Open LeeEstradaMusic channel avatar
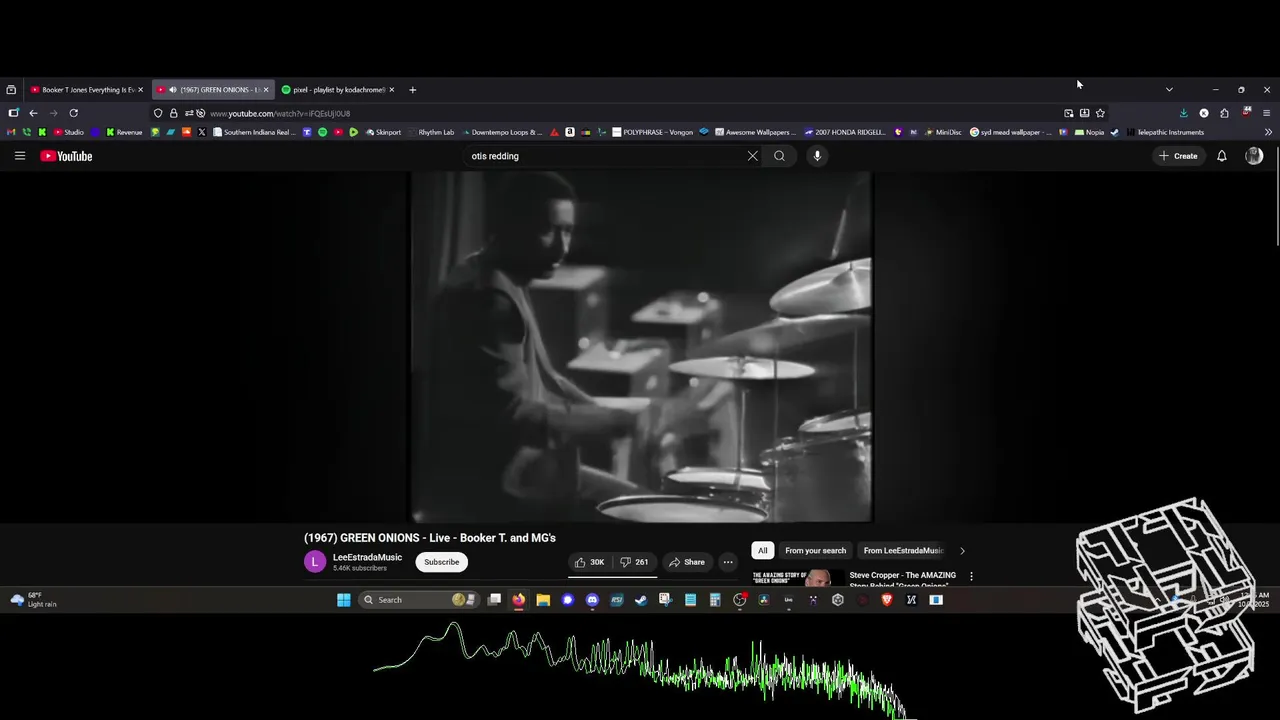The image size is (1280, 720). [x=315, y=562]
